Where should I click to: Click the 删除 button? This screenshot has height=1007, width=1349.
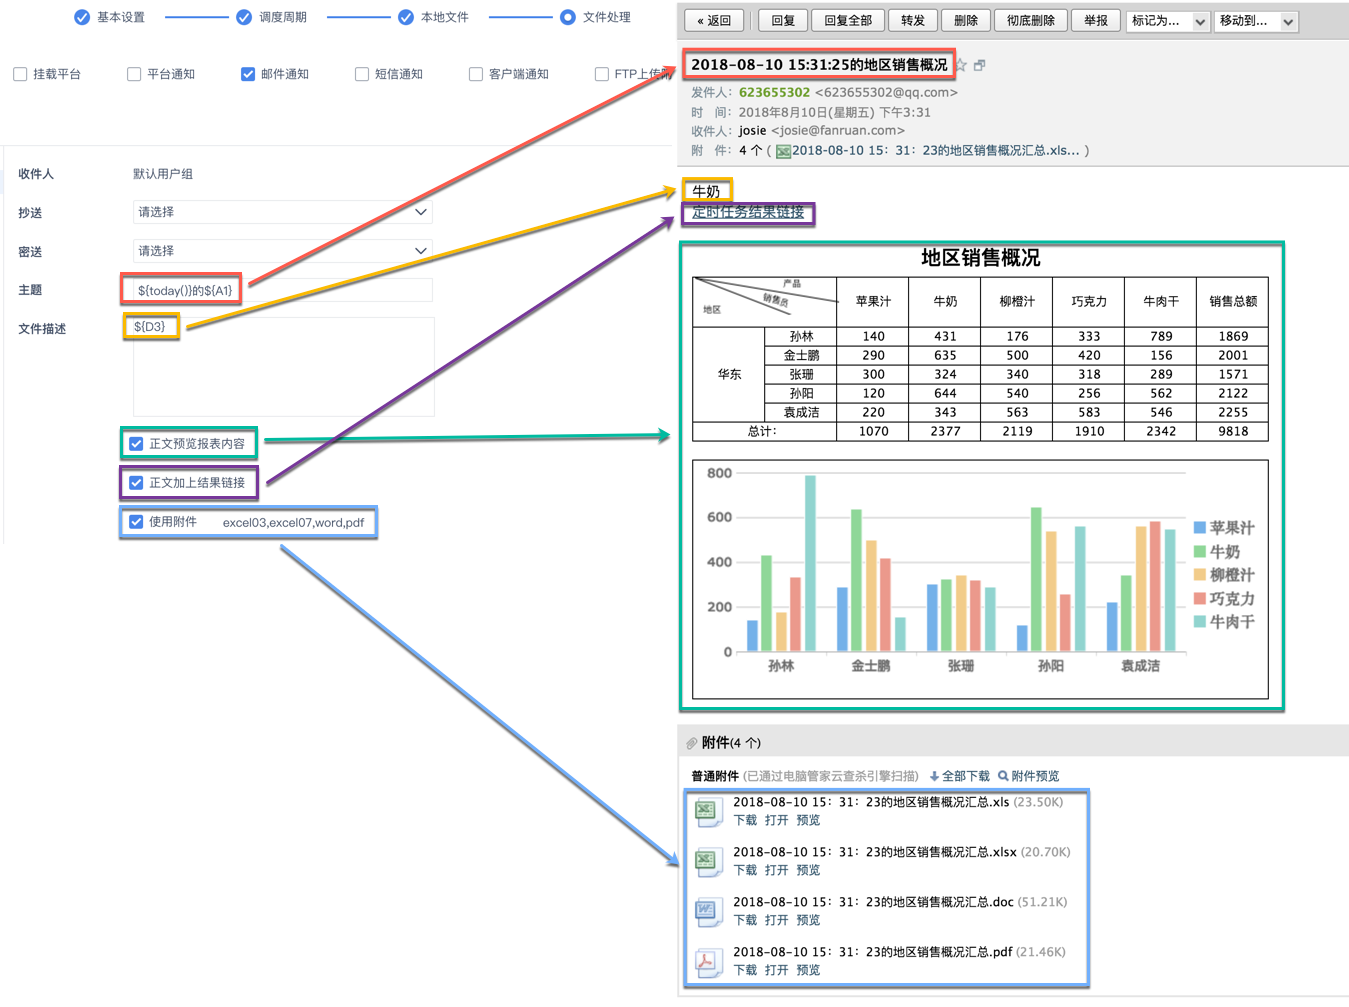click(x=966, y=20)
